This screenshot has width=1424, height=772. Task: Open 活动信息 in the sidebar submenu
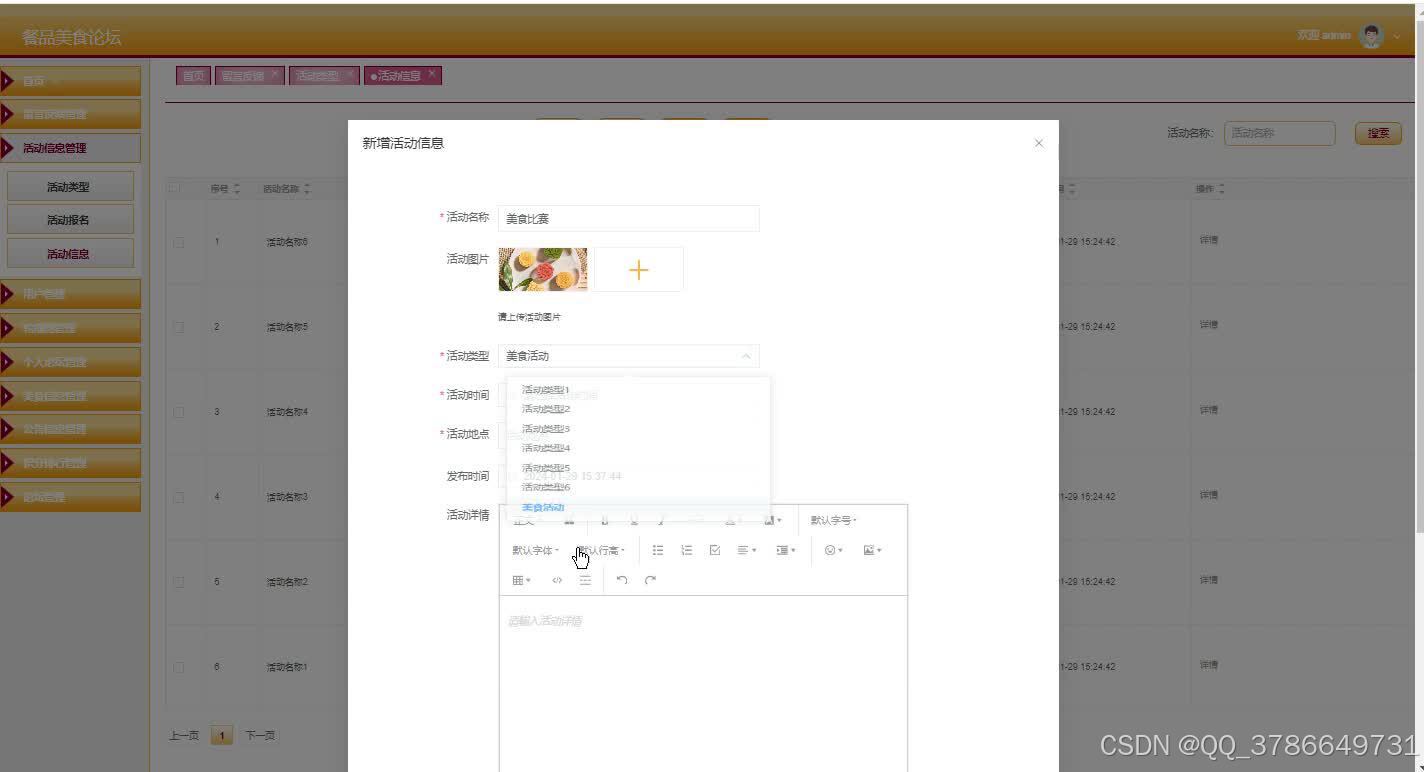coord(70,254)
